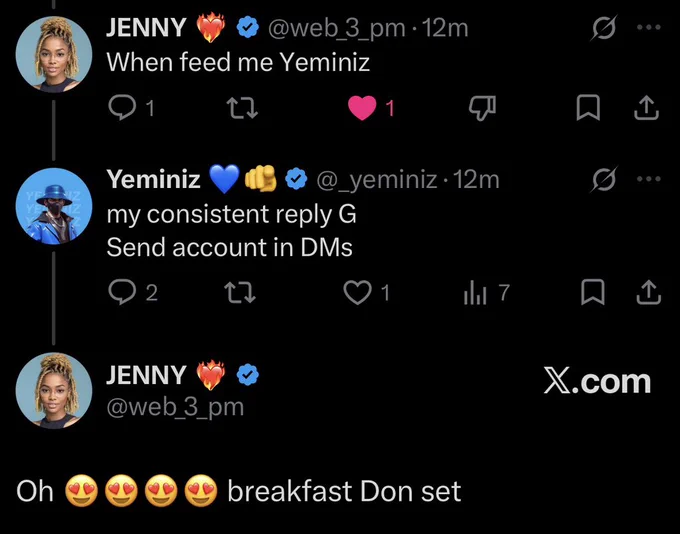The width and height of the screenshot is (680, 534).
Task: Open JENNY's avatar beside the bottom post
Action: [54, 390]
